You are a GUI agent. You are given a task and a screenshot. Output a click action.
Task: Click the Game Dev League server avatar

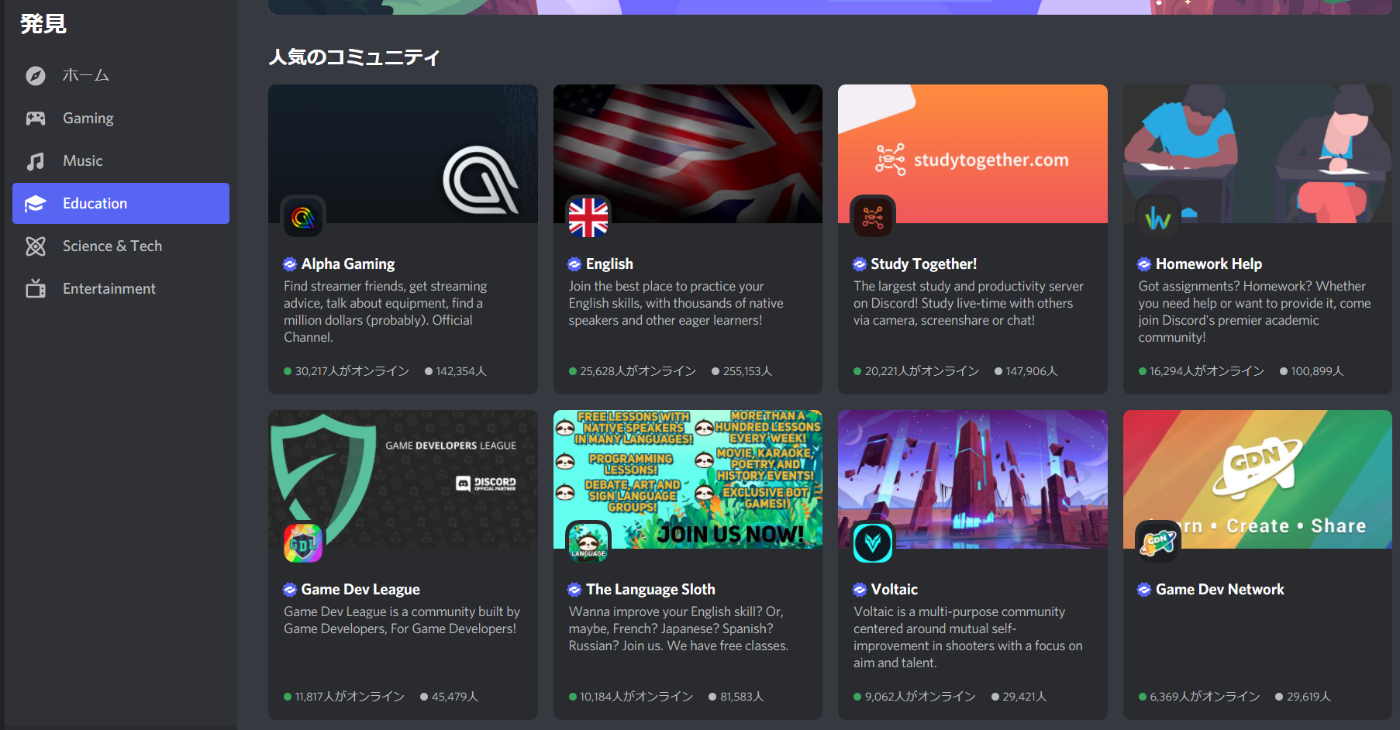[303, 543]
